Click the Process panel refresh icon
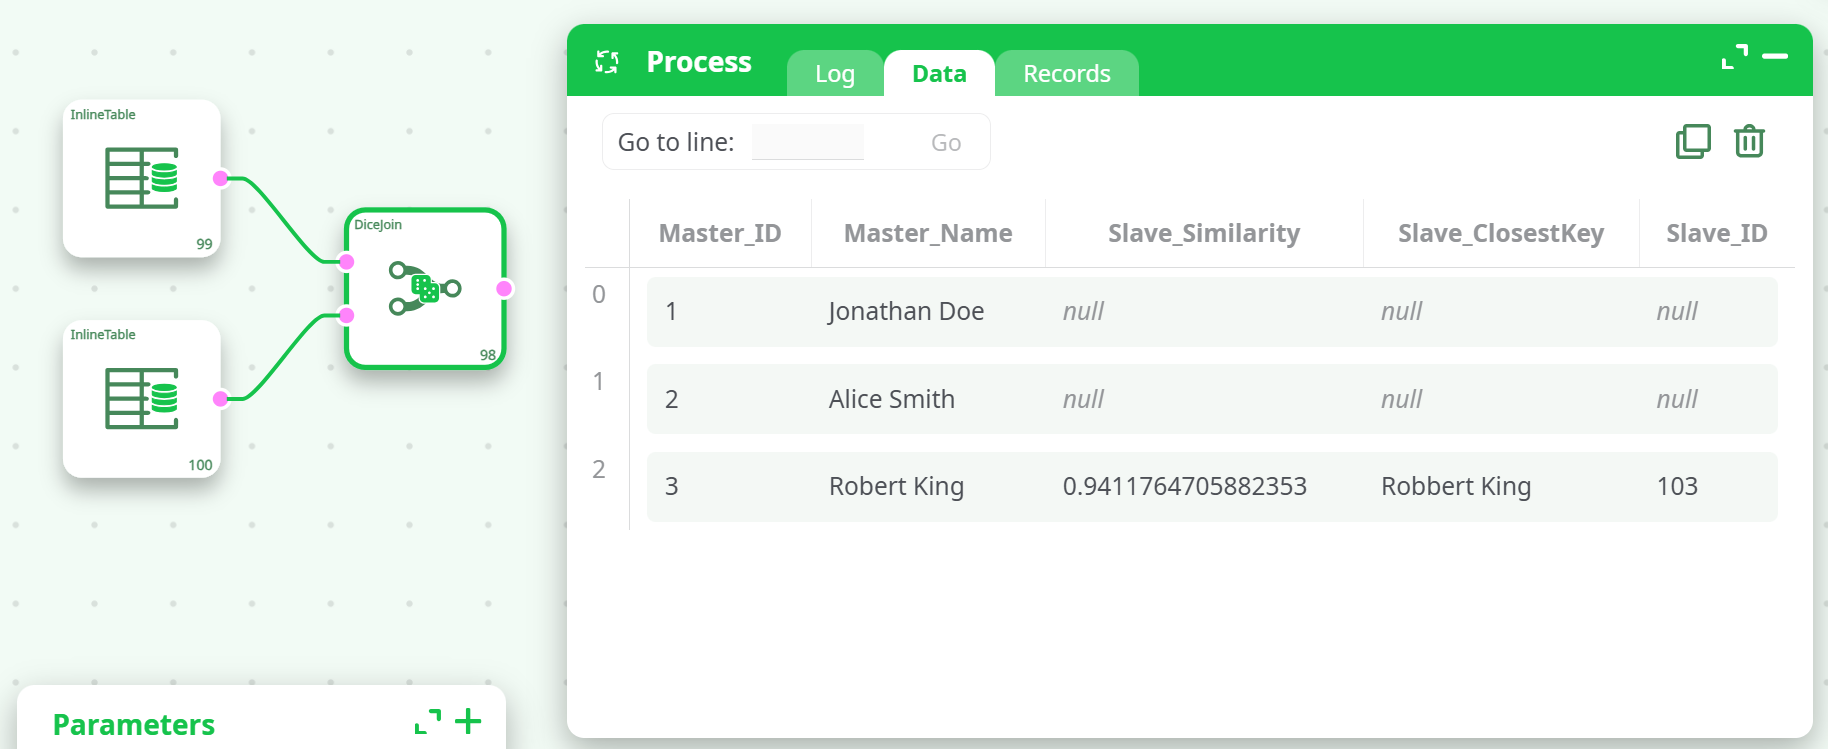This screenshot has width=1828, height=749. [x=607, y=62]
